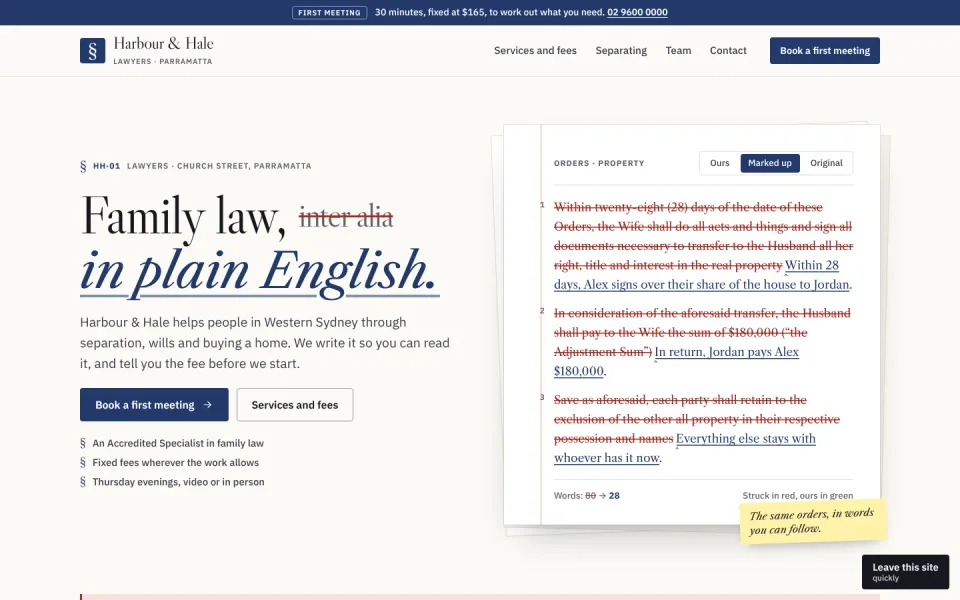
Task: Open Services and fees in the navigation
Action: click(535, 51)
